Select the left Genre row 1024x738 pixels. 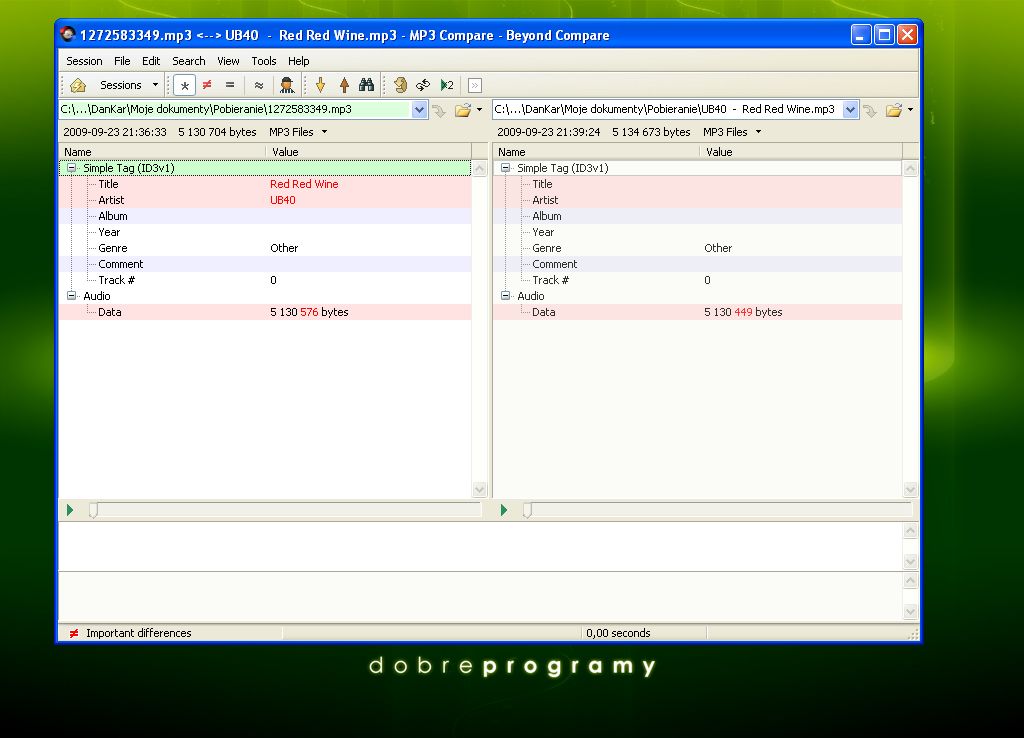(x=265, y=248)
